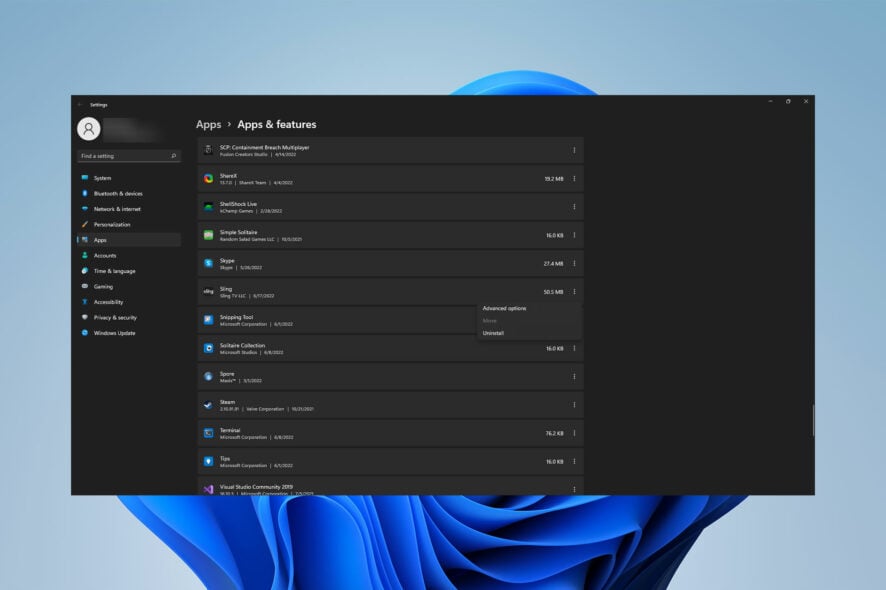Click the 76.2 KB size for Terminal
Viewport: 886px width, 590px height.
click(554, 433)
